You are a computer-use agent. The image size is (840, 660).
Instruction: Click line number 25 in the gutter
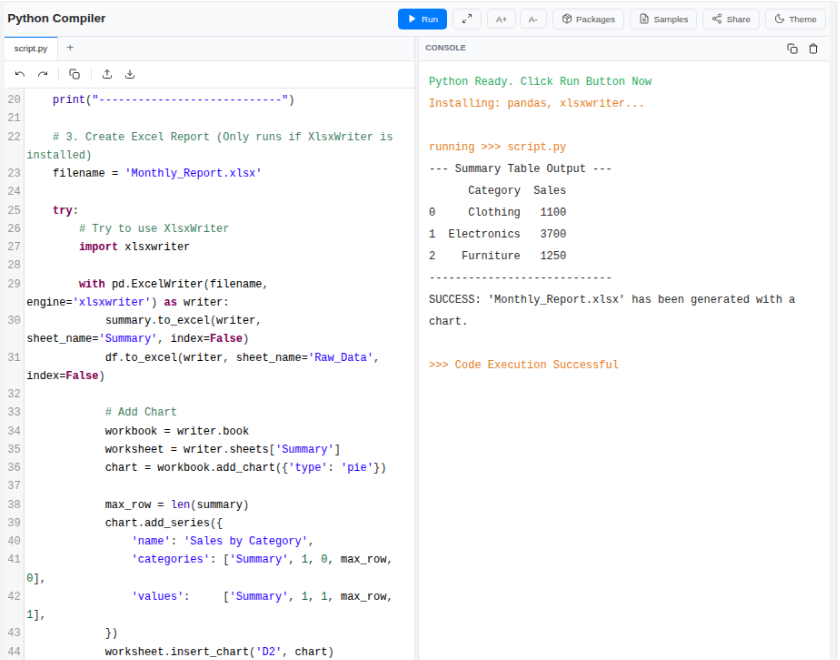coord(14,210)
